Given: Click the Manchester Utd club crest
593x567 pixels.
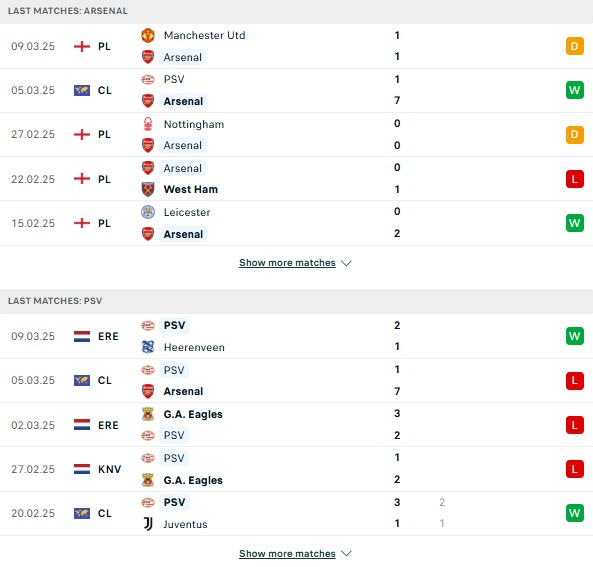Looking at the screenshot, I should (148, 35).
